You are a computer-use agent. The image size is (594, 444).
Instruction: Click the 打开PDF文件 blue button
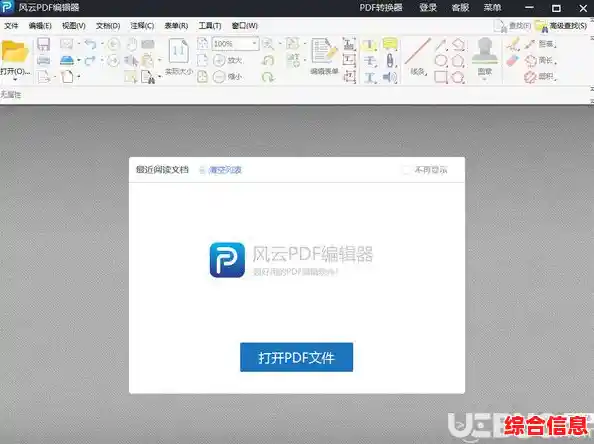[x=296, y=357]
